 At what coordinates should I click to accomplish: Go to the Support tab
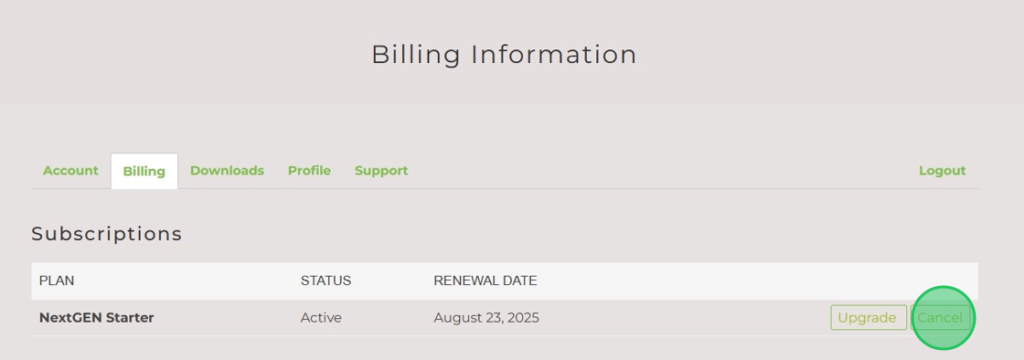381,171
